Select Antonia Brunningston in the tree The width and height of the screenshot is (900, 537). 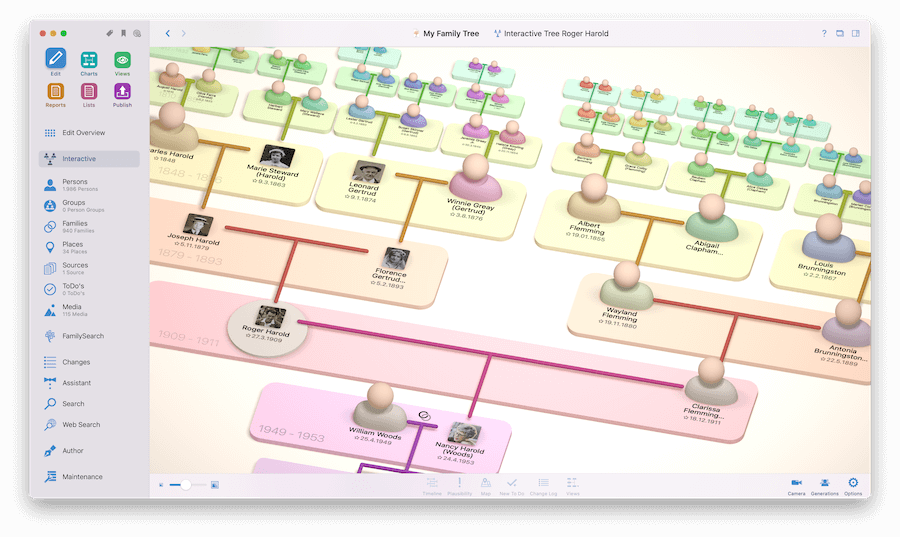(x=845, y=330)
